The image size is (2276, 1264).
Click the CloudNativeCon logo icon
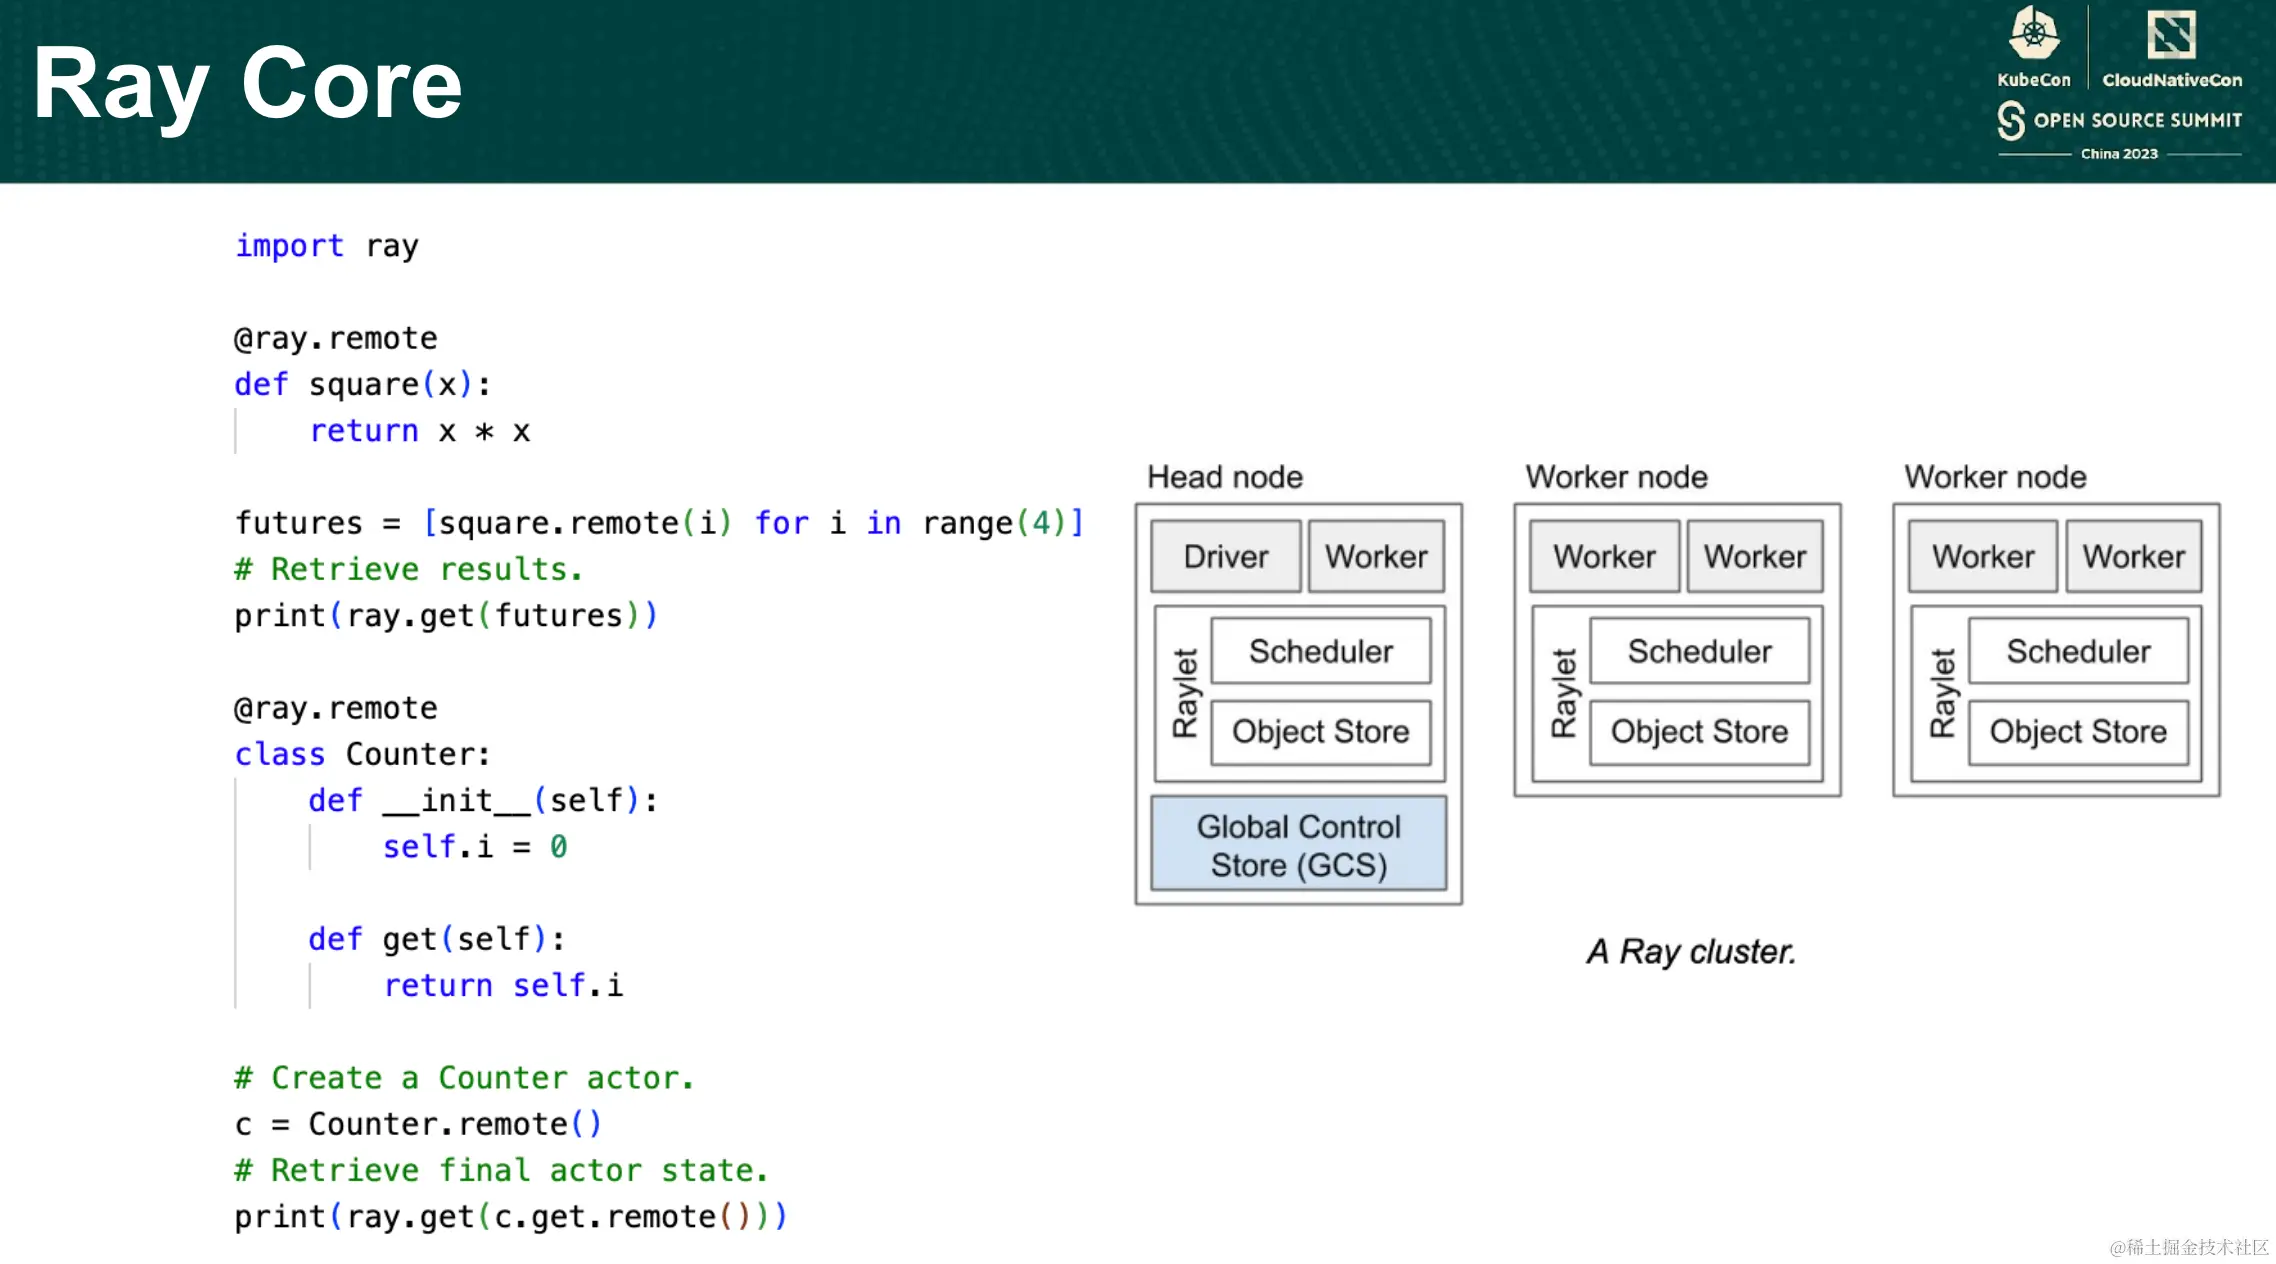point(2171,36)
